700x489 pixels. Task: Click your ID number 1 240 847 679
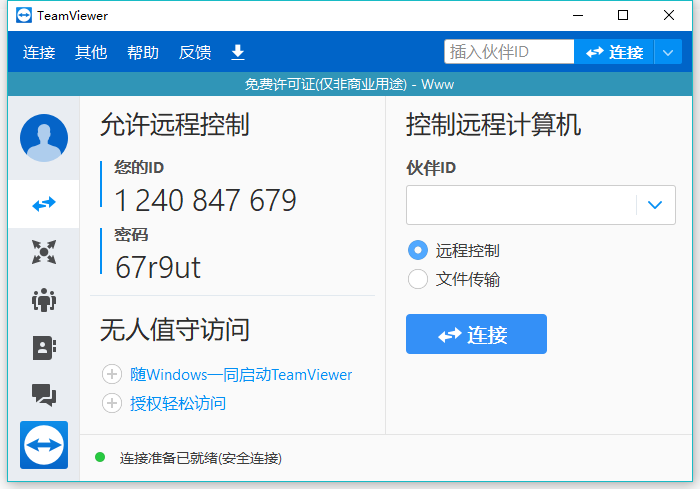point(205,200)
